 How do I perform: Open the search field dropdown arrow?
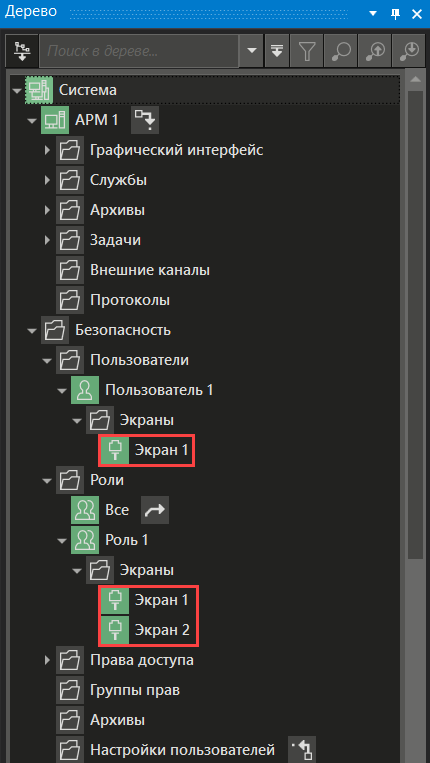click(x=251, y=51)
